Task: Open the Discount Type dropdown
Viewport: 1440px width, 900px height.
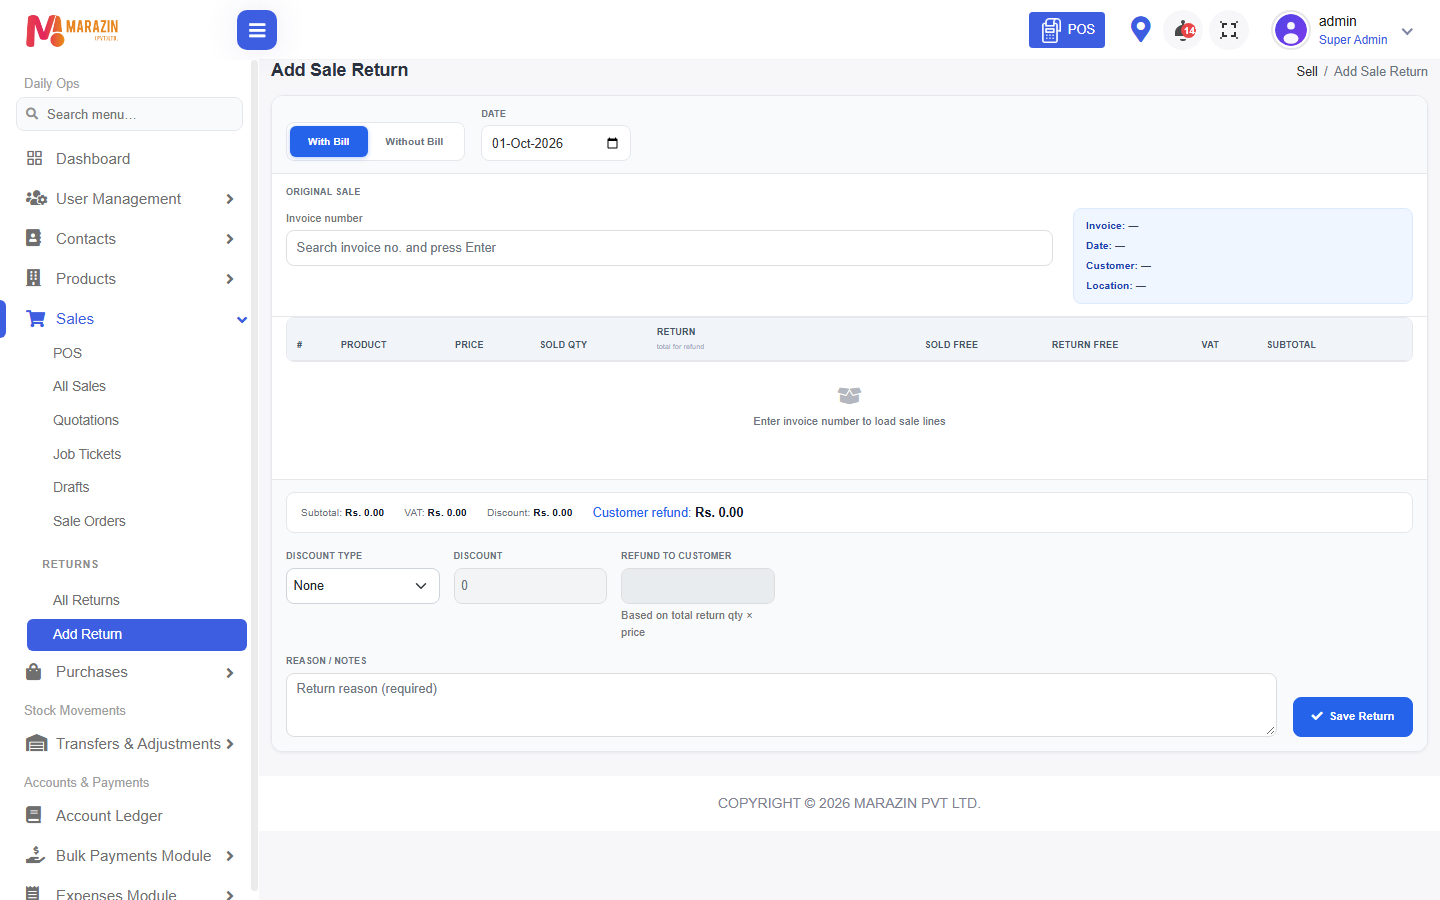Action: tap(363, 586)
